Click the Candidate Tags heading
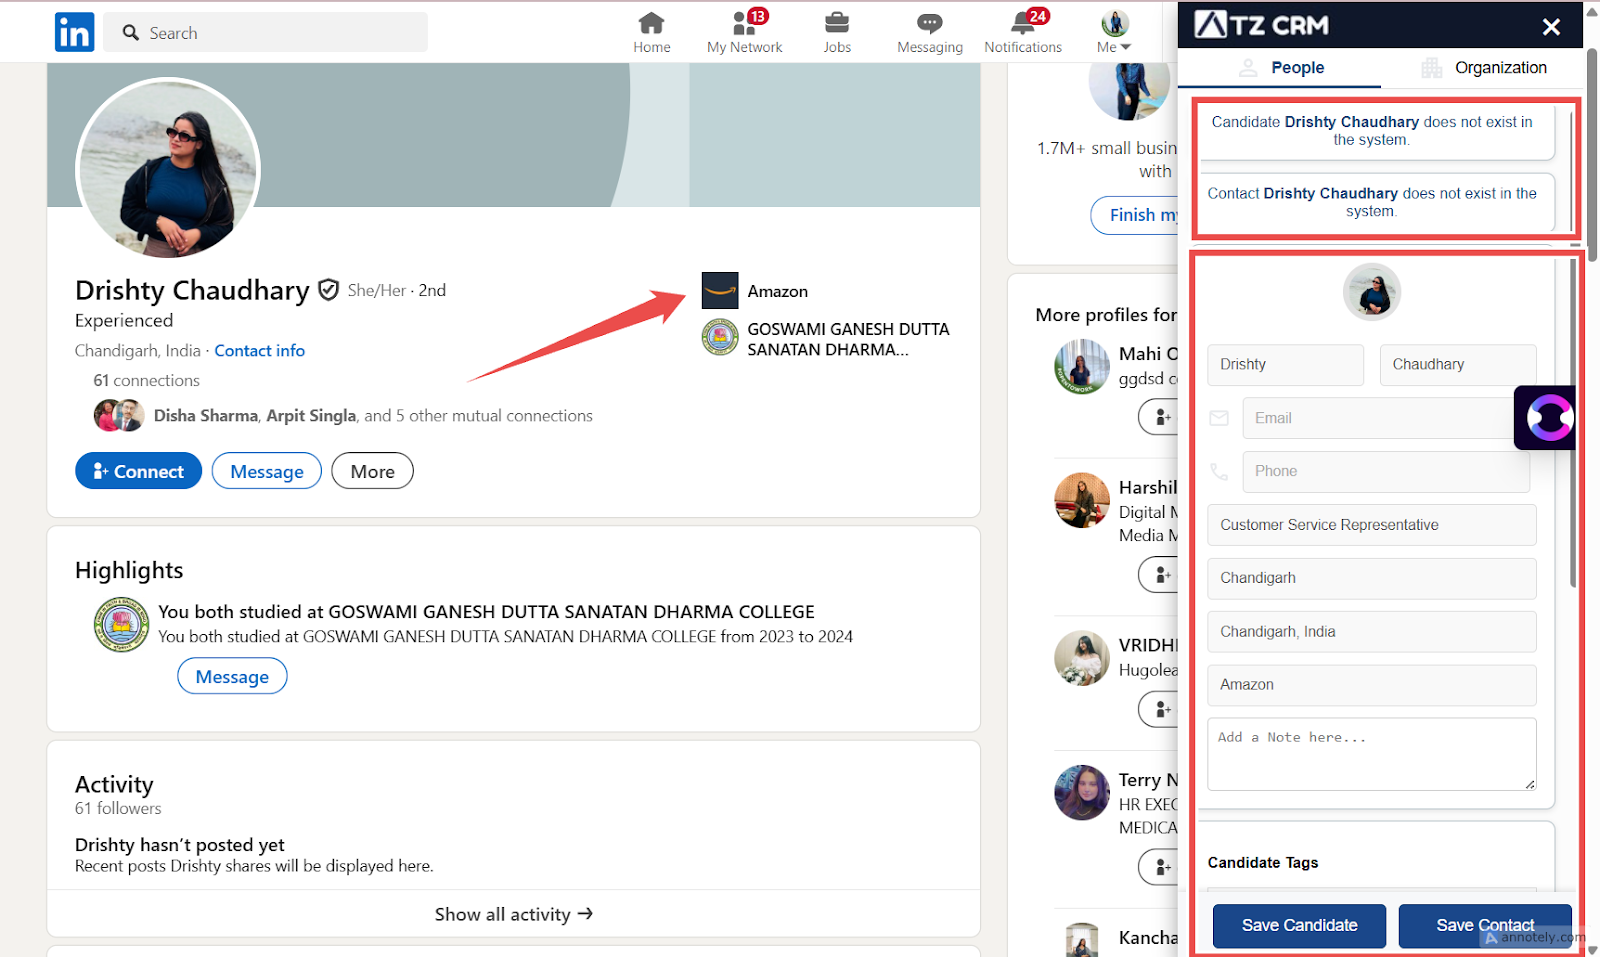 1263,863
